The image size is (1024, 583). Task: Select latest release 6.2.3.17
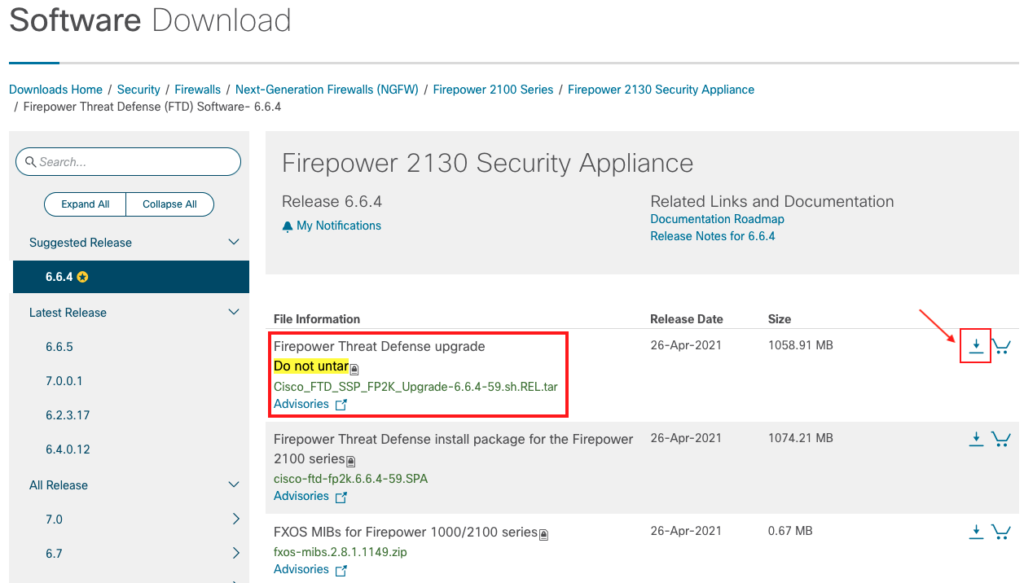(67, 415)
